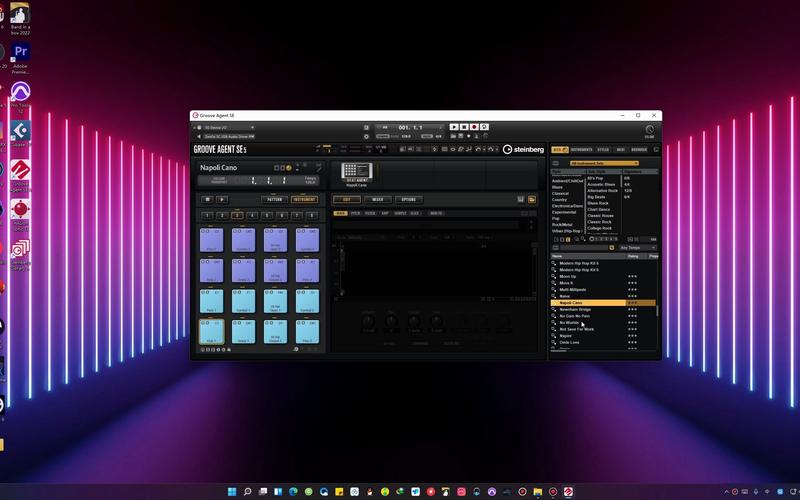Switch pads to INSTRUMENT mode

tap(304, 199)
